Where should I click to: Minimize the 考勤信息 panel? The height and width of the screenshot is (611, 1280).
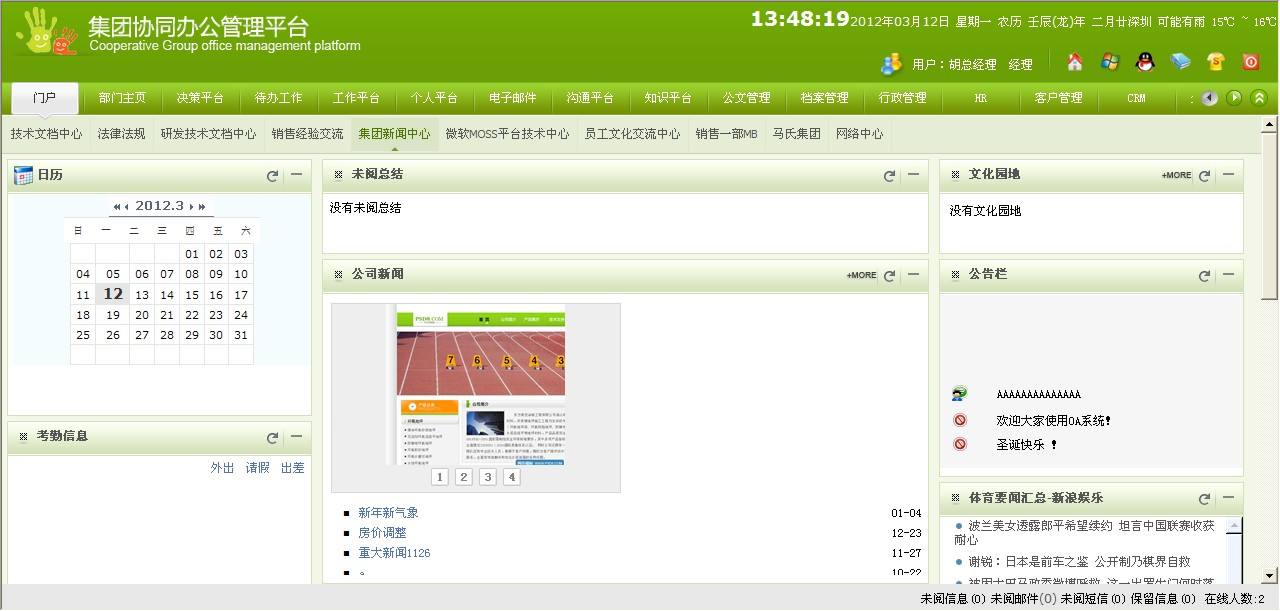[x=296, y=437]
